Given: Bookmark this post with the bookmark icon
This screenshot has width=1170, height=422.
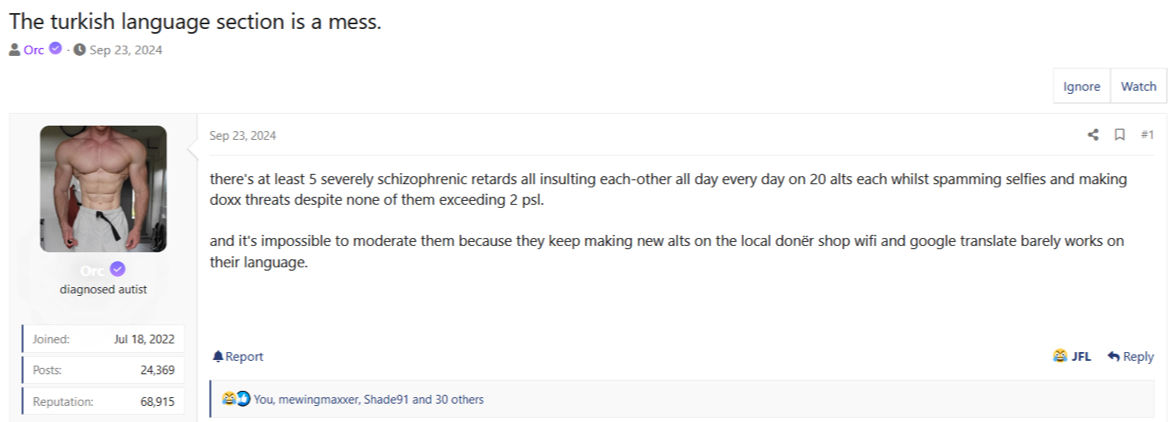Looking at the screenshot, I should pos(1120,135).
